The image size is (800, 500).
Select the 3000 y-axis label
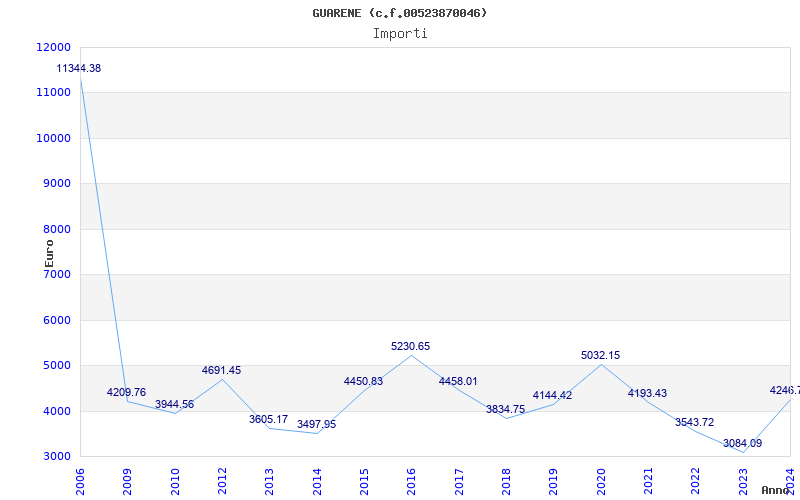click(57, 457)
